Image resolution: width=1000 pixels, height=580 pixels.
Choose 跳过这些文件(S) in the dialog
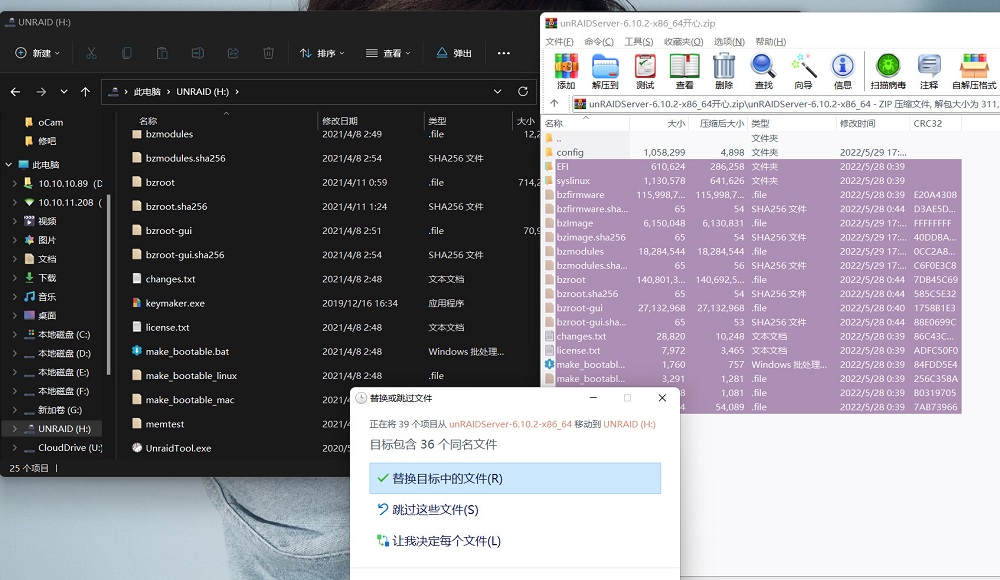click(x=515, y=510)
